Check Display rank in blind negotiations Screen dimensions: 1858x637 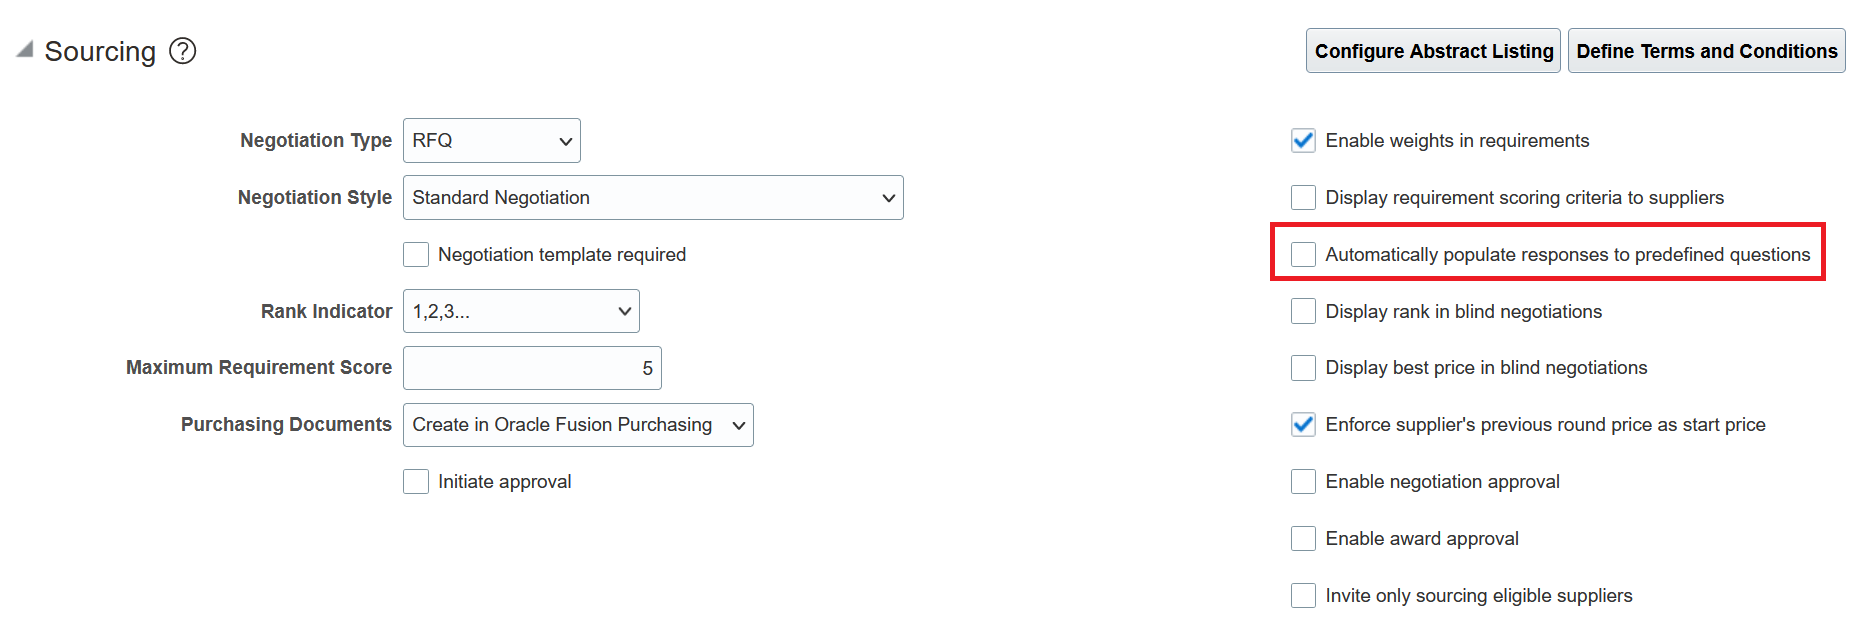coord(1303,312)
